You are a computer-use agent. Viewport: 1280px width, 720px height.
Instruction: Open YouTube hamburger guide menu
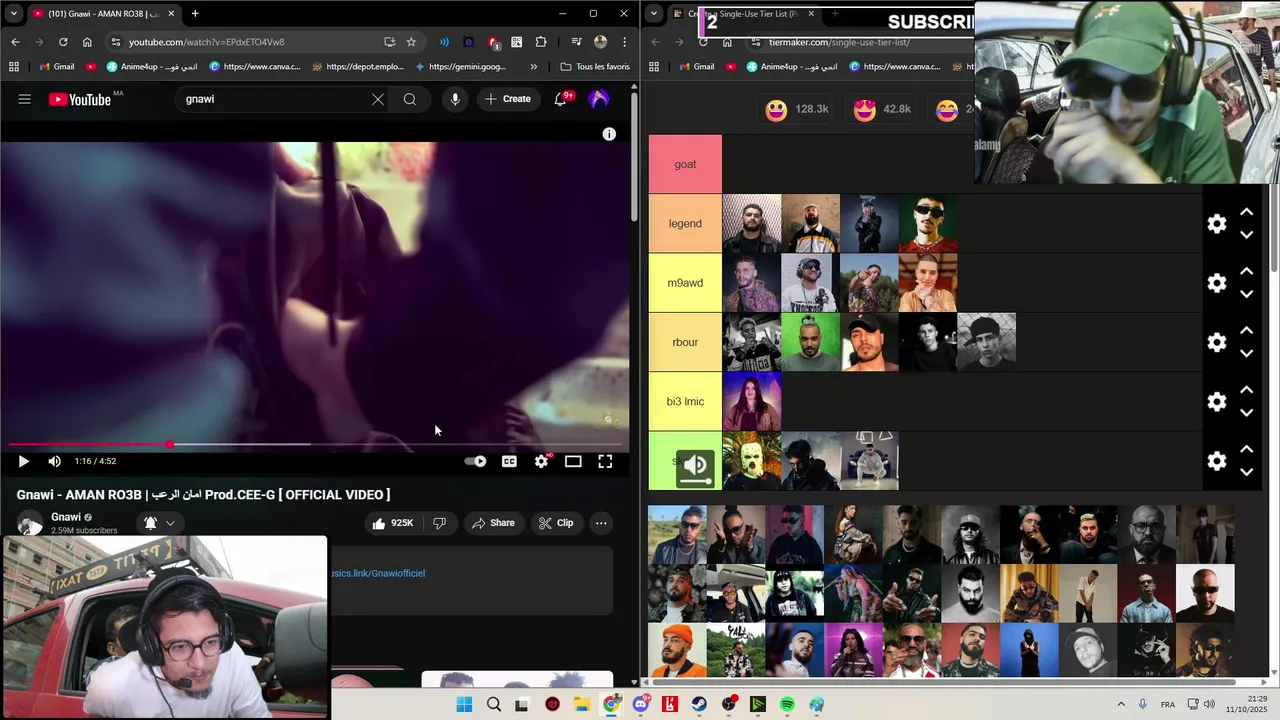pyautogui.click(x=24, y=99)
